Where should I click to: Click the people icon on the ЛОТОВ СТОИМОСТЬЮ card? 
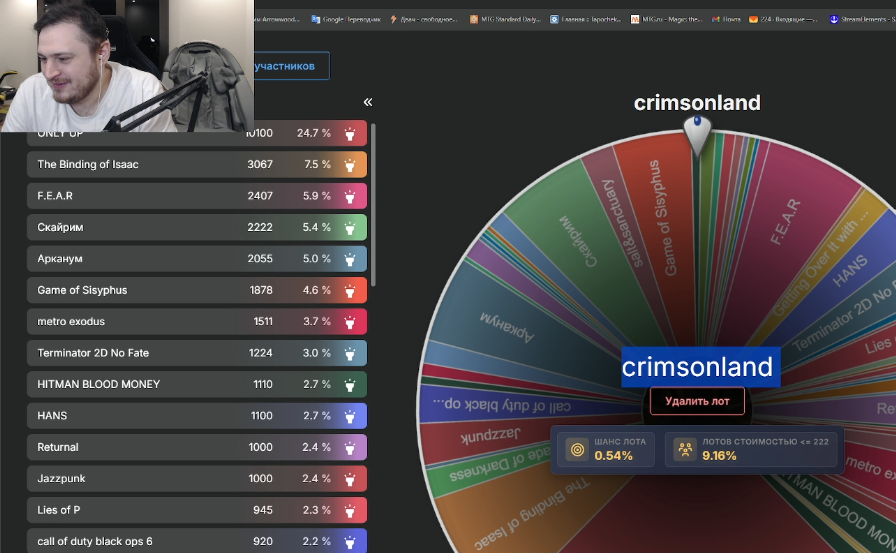[x=685, y=450]
